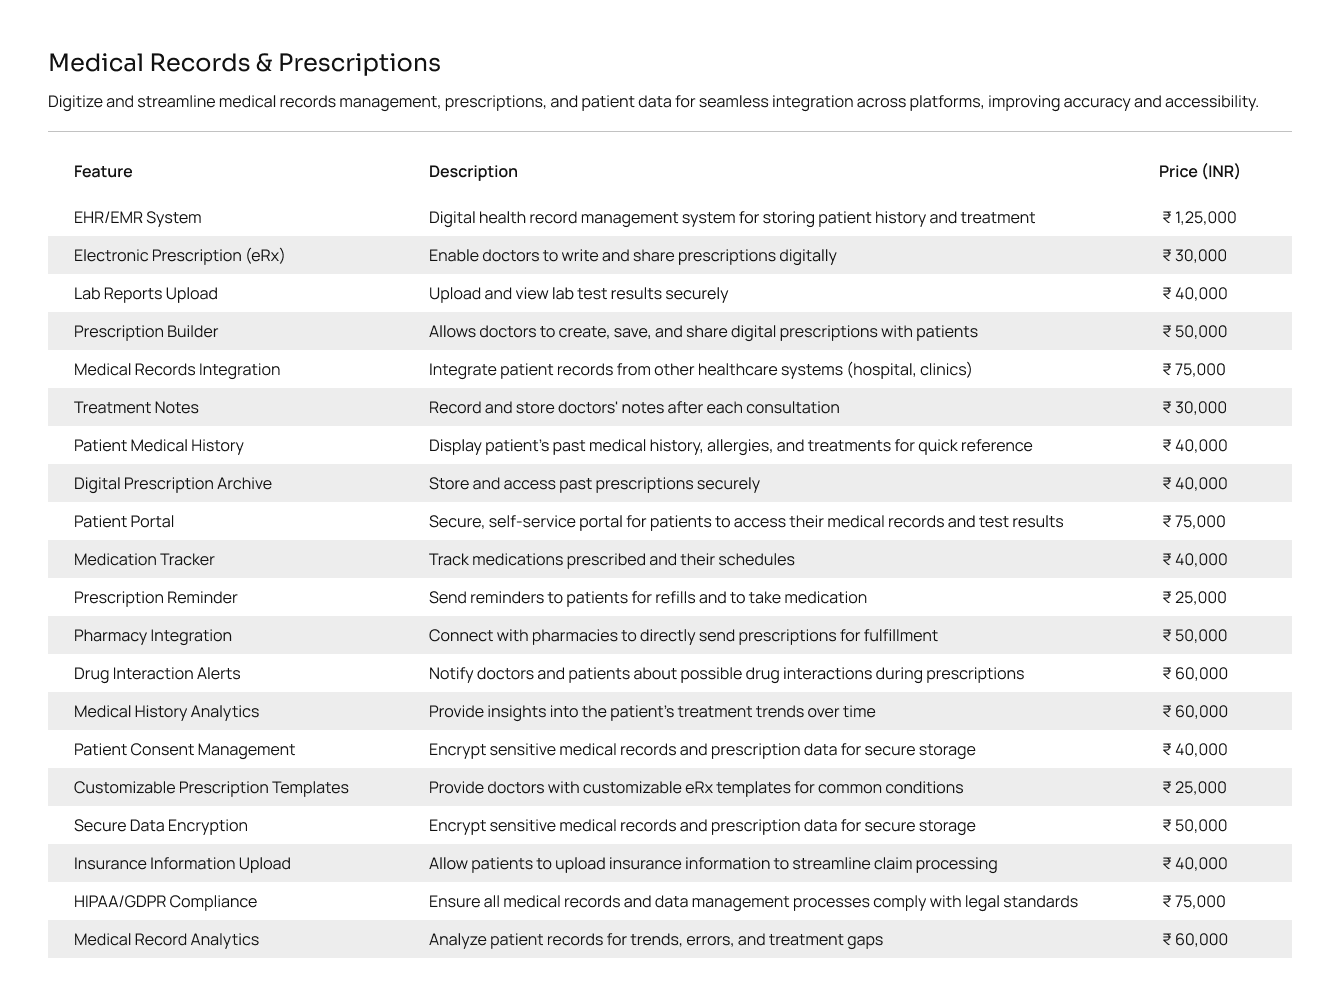
Task: Click the Drug Interaction Alerts row
Action: (670, 673)
